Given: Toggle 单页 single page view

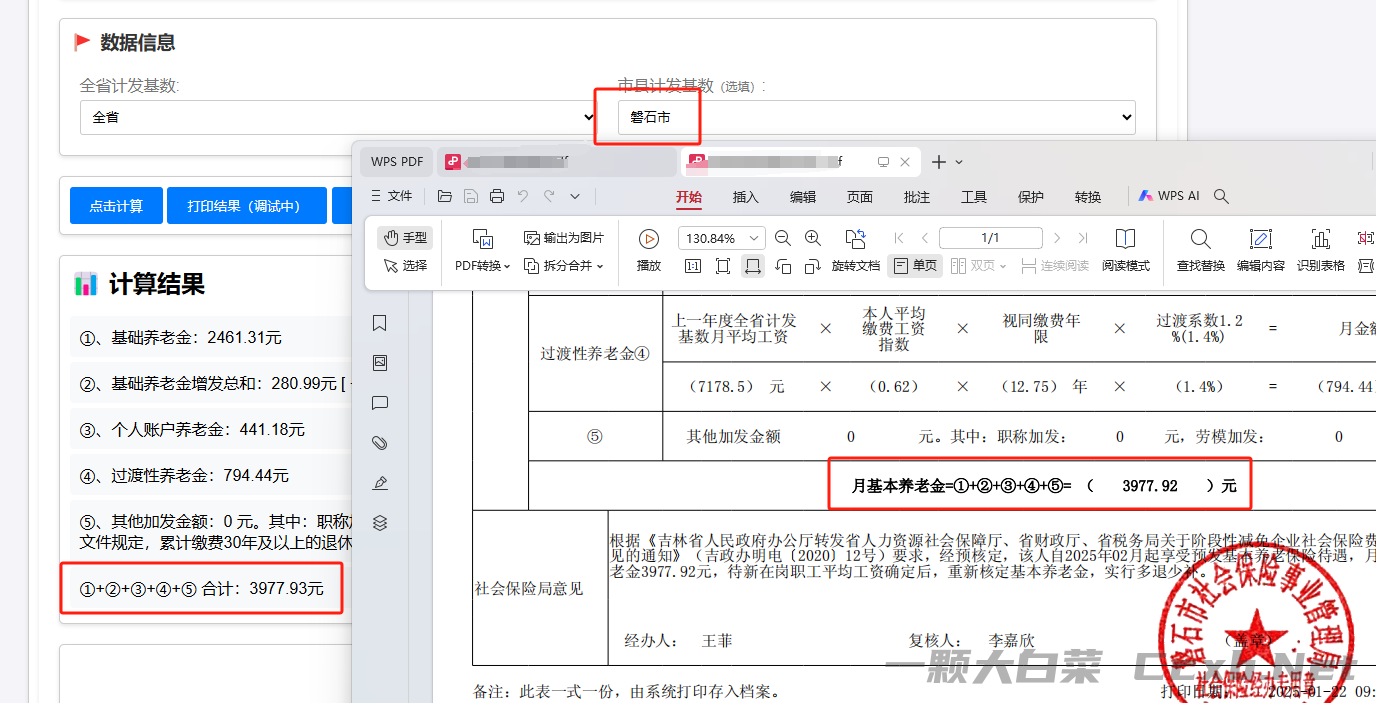Looking at the screenshot, I should pos(914,266).
